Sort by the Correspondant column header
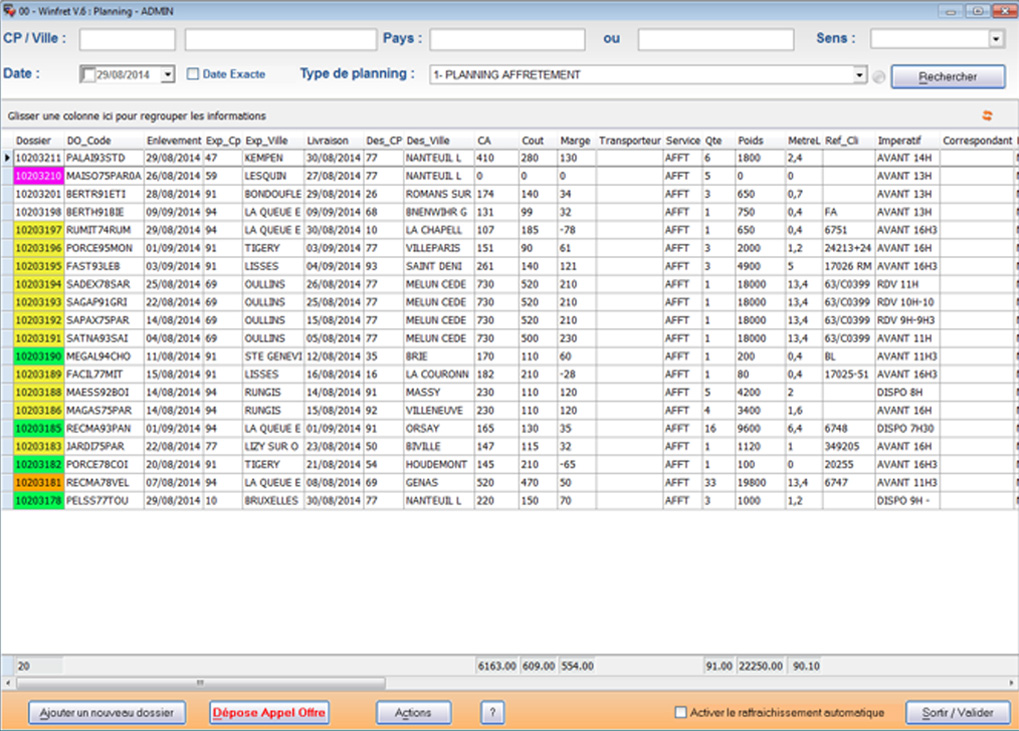 click(977, 140)
